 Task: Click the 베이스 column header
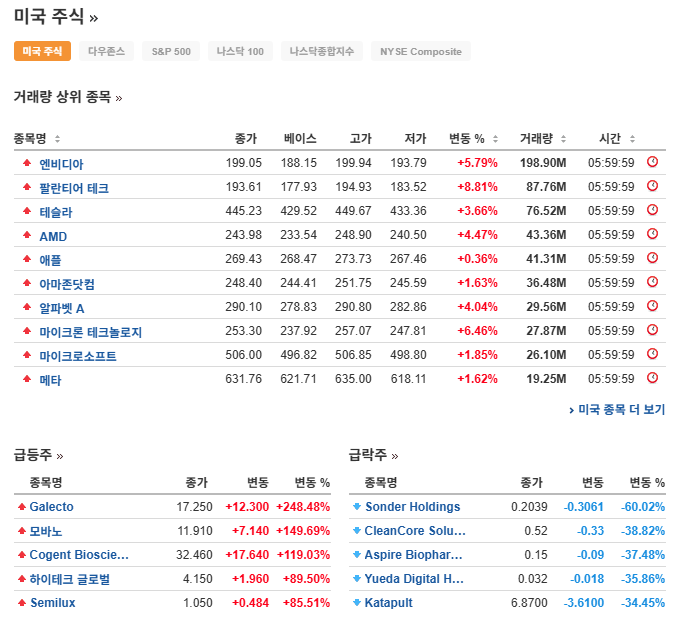(300, 139)
